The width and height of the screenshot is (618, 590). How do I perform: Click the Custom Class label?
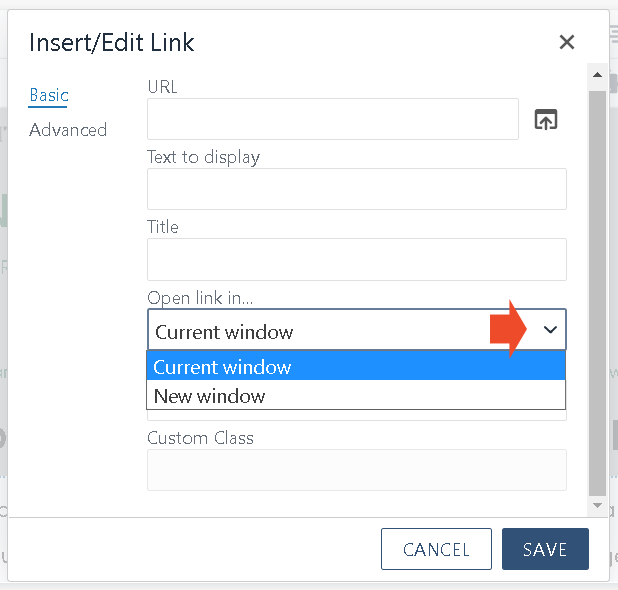pyautogui.click(x=200, y=438)
